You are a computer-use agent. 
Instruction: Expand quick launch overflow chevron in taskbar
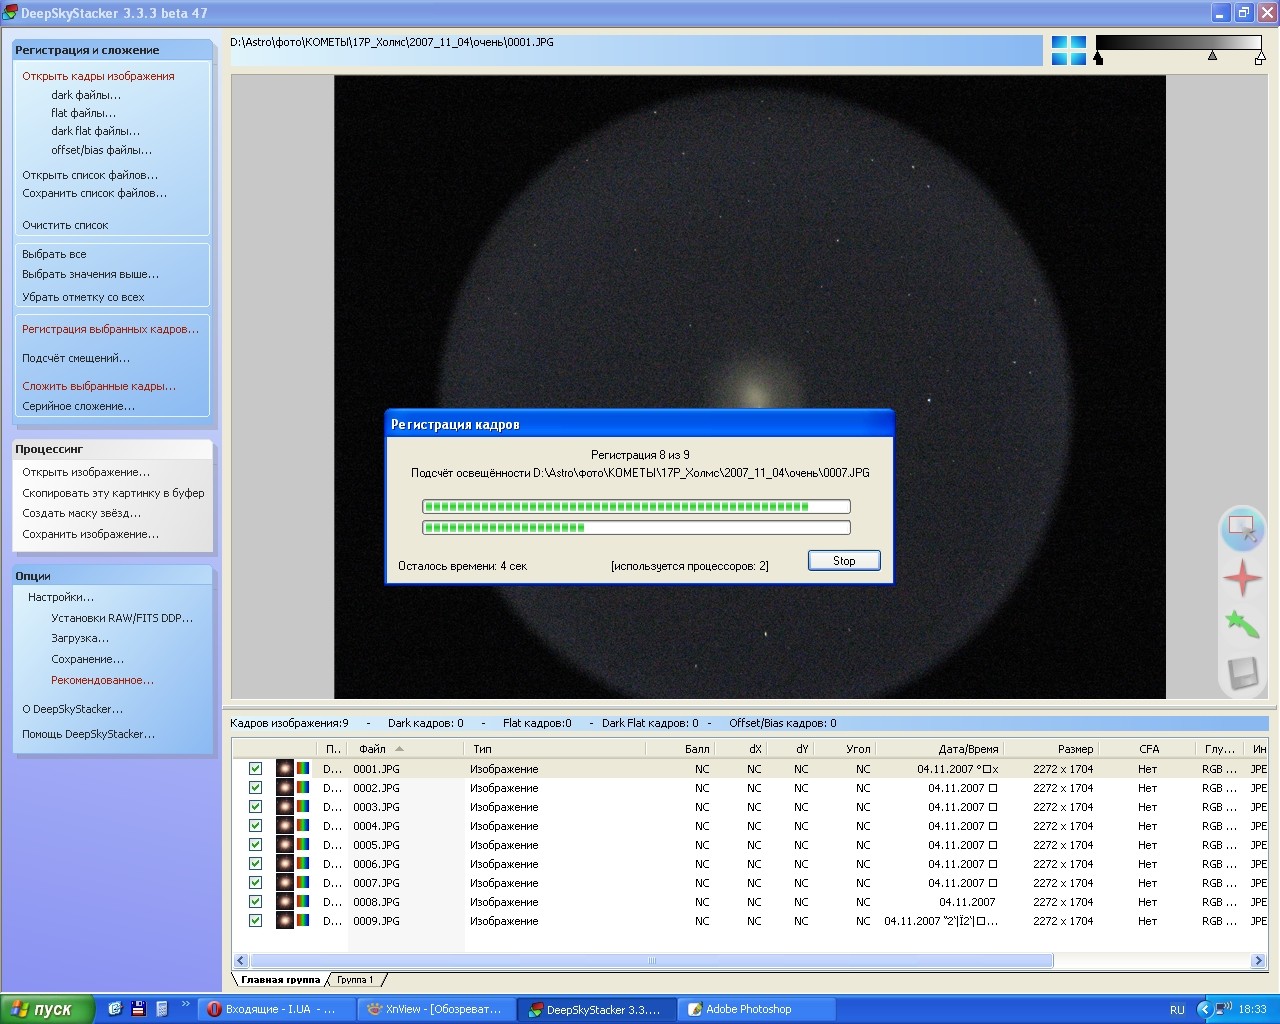(x=185, y=1005)
